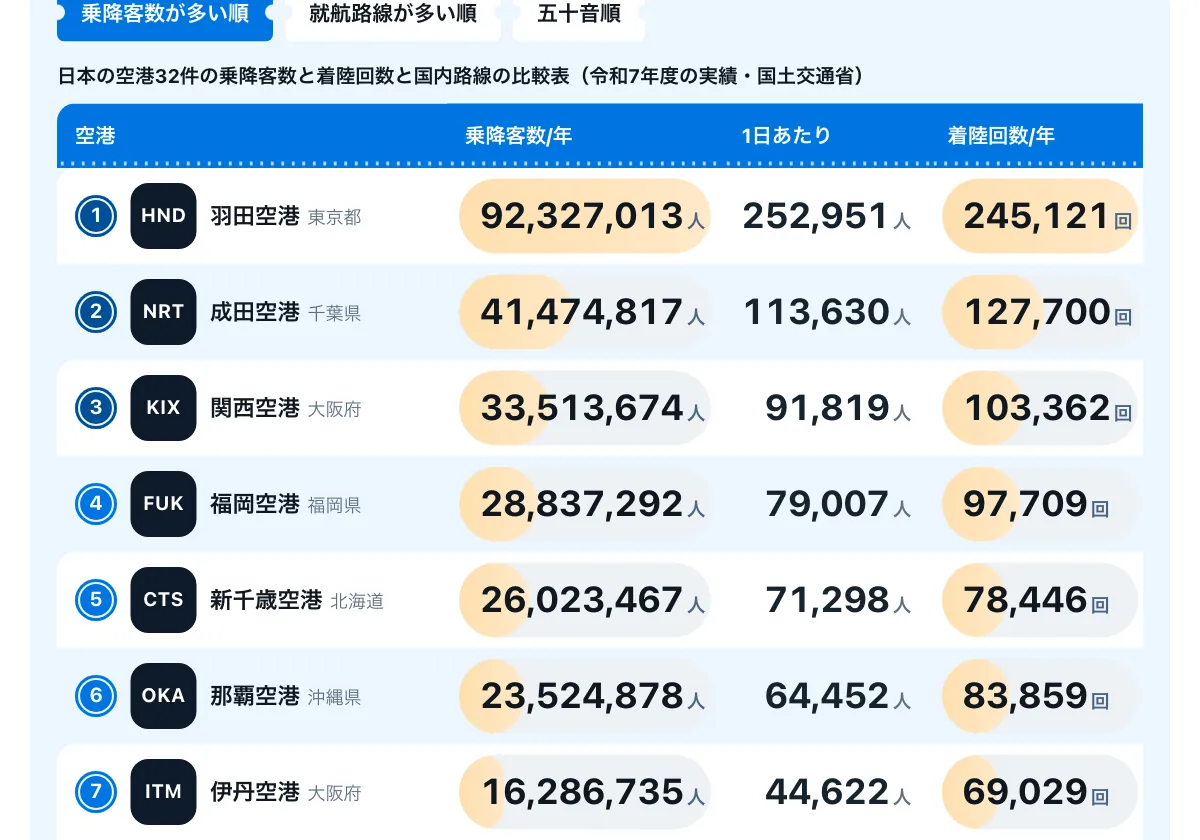Click the 着陸回数/年 column header

click(1001, 135)
